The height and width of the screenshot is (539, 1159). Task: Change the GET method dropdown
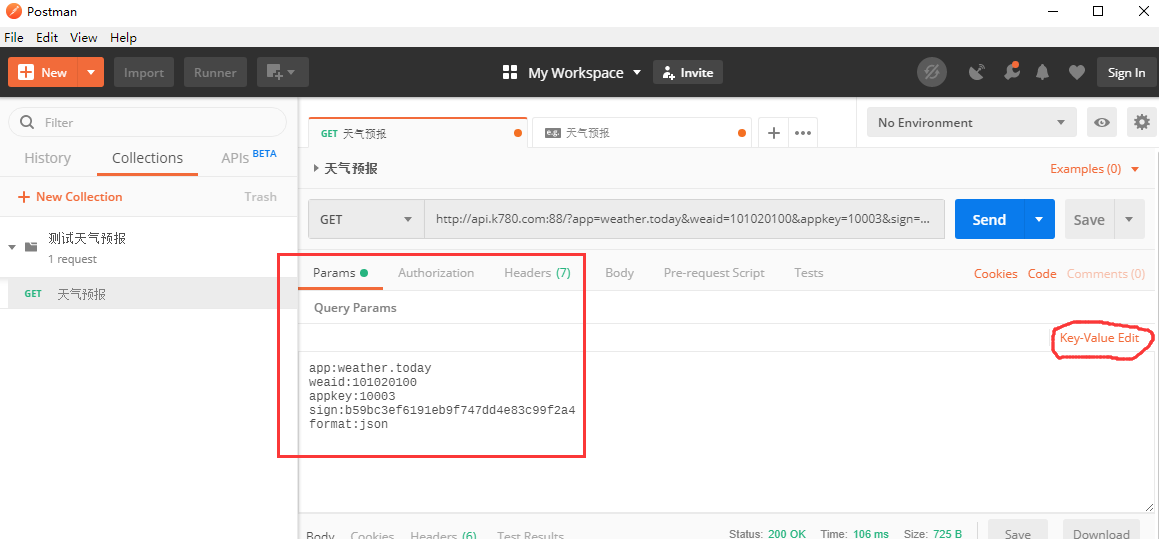tap(366, 220)
